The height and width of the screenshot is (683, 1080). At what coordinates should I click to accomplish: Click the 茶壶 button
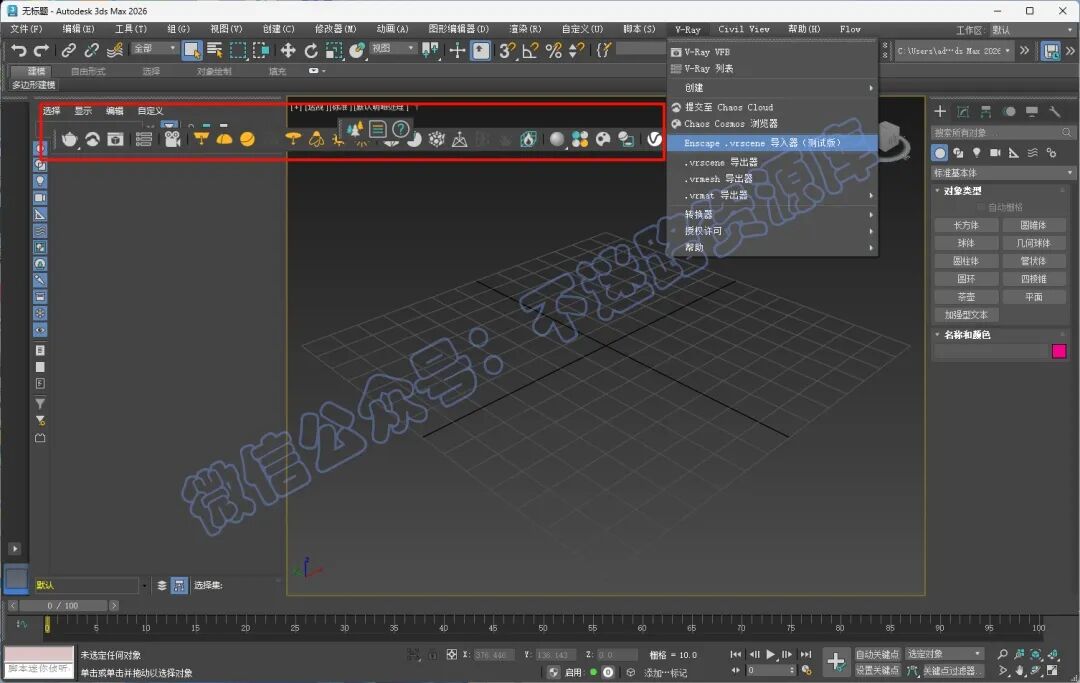coord(966,297)
